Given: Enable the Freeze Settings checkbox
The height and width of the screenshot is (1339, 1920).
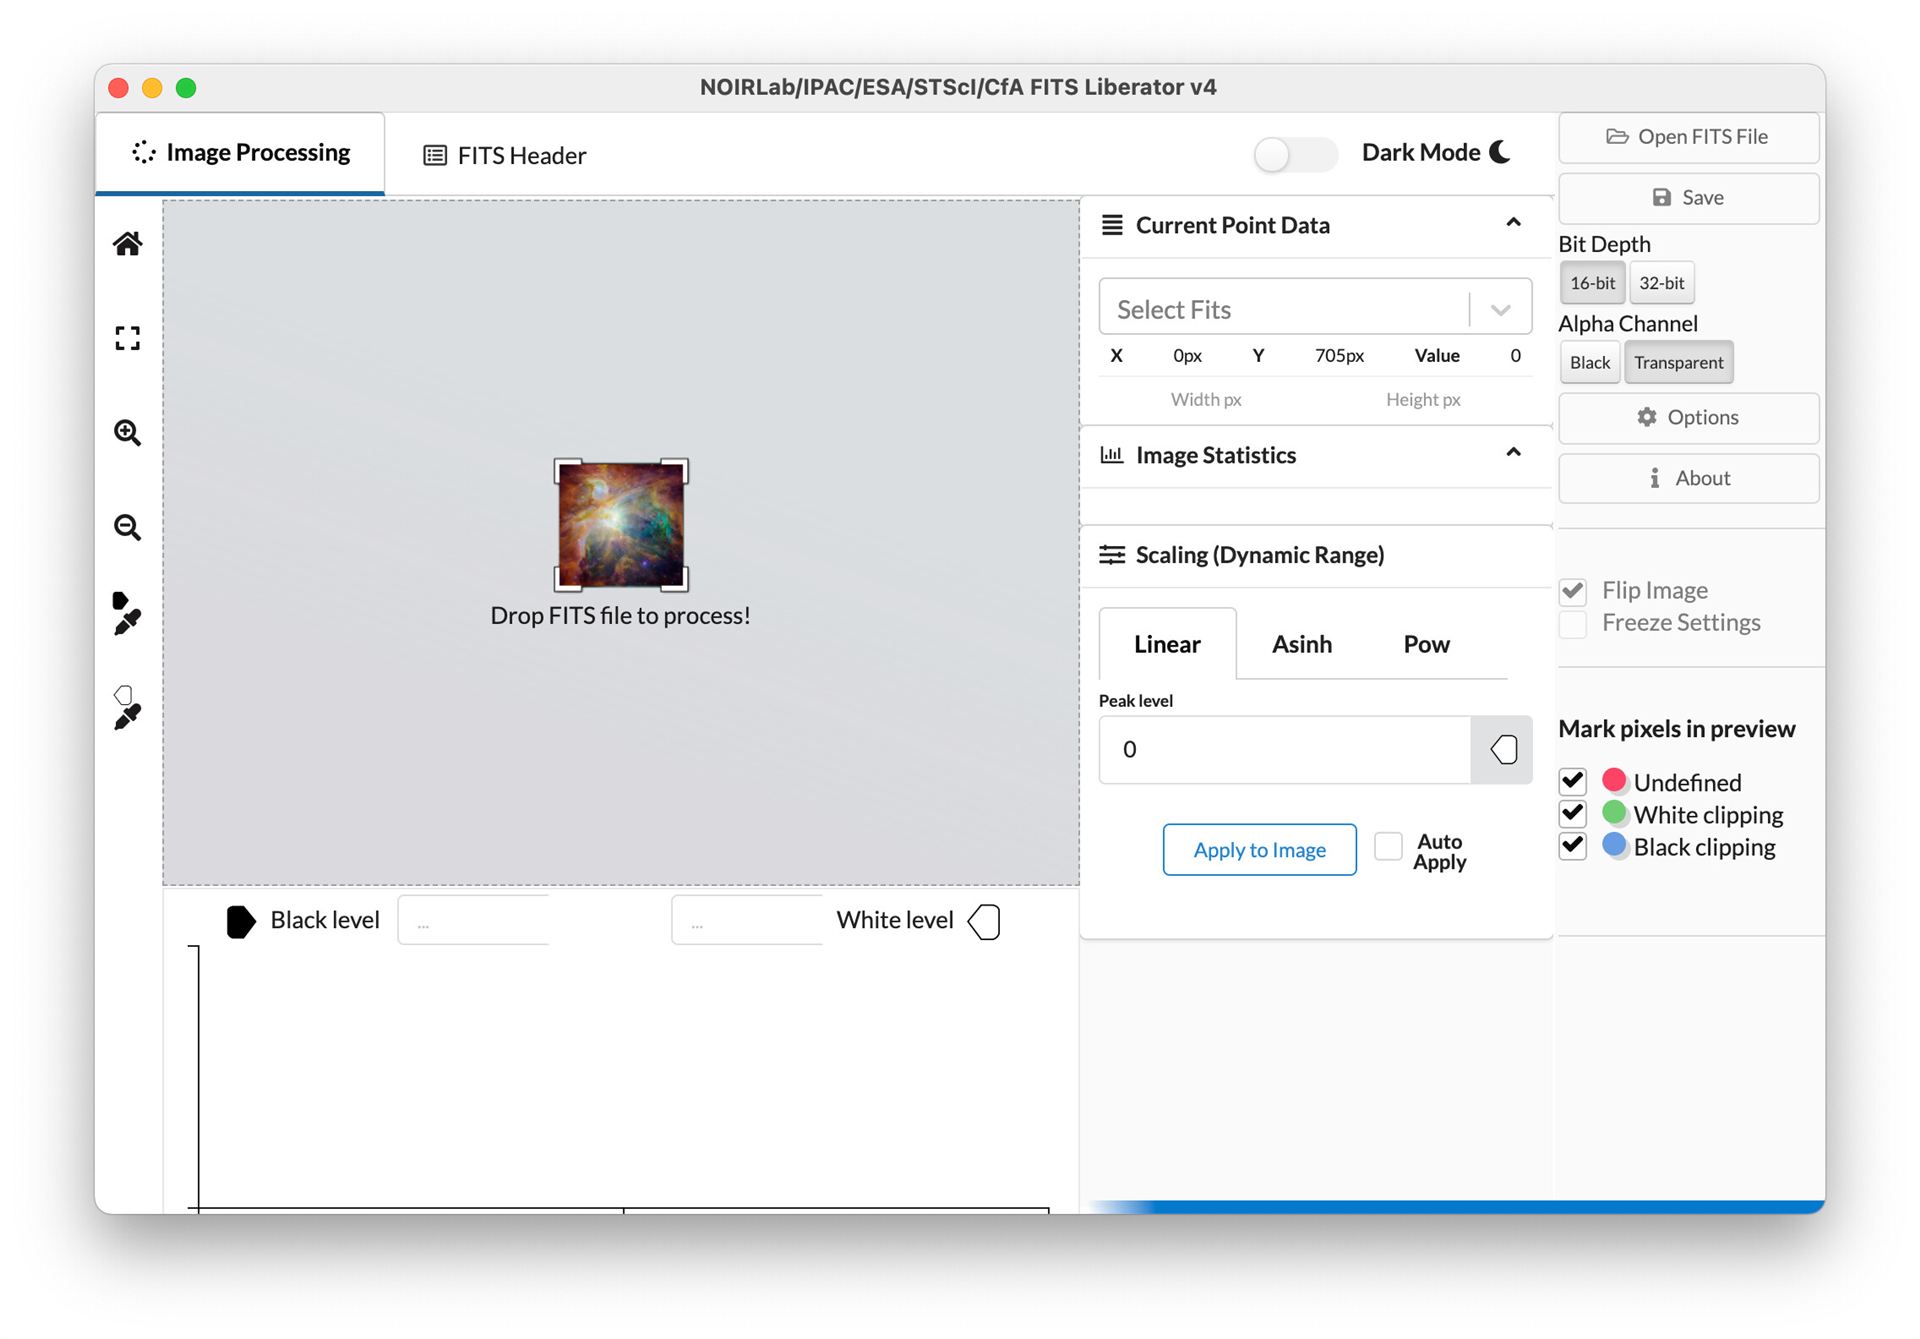Looking at the screenshot, I should 1573,623.
